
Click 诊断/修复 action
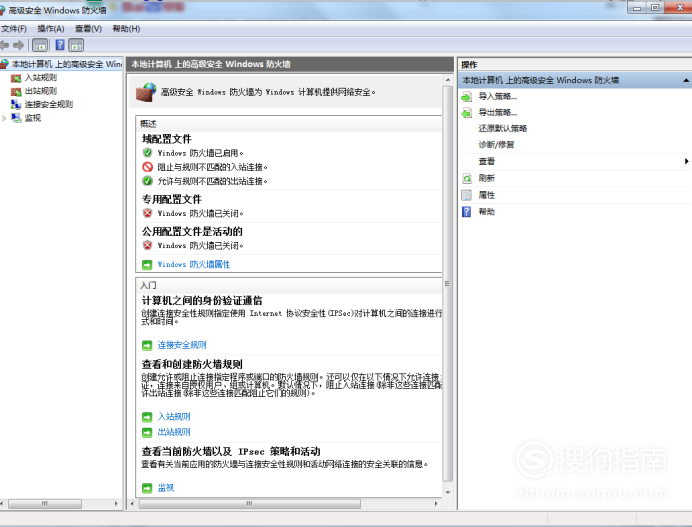point(496,145)
